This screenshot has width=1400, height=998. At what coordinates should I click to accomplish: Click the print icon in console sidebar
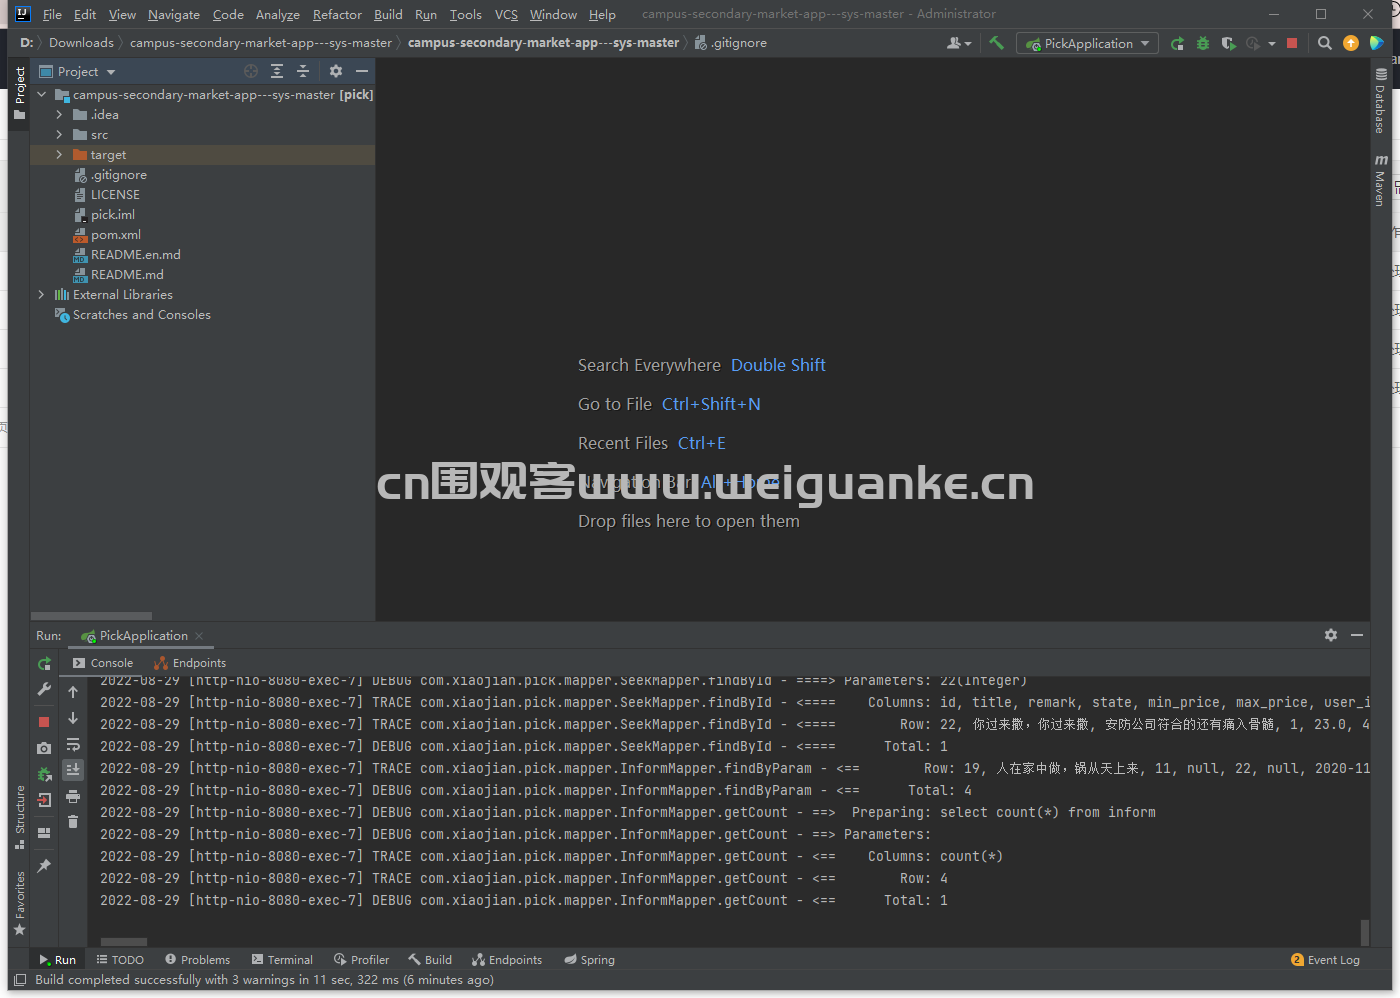coord(73,796)
